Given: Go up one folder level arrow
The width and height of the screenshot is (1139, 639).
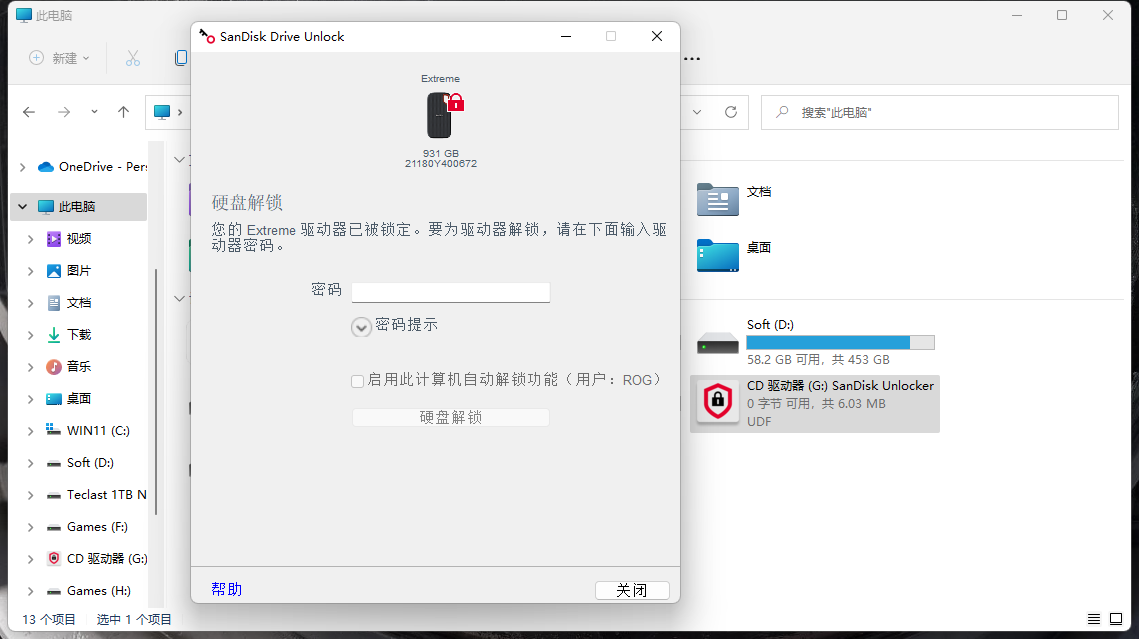Looking at the screenshot, I should tap(123, 112).
